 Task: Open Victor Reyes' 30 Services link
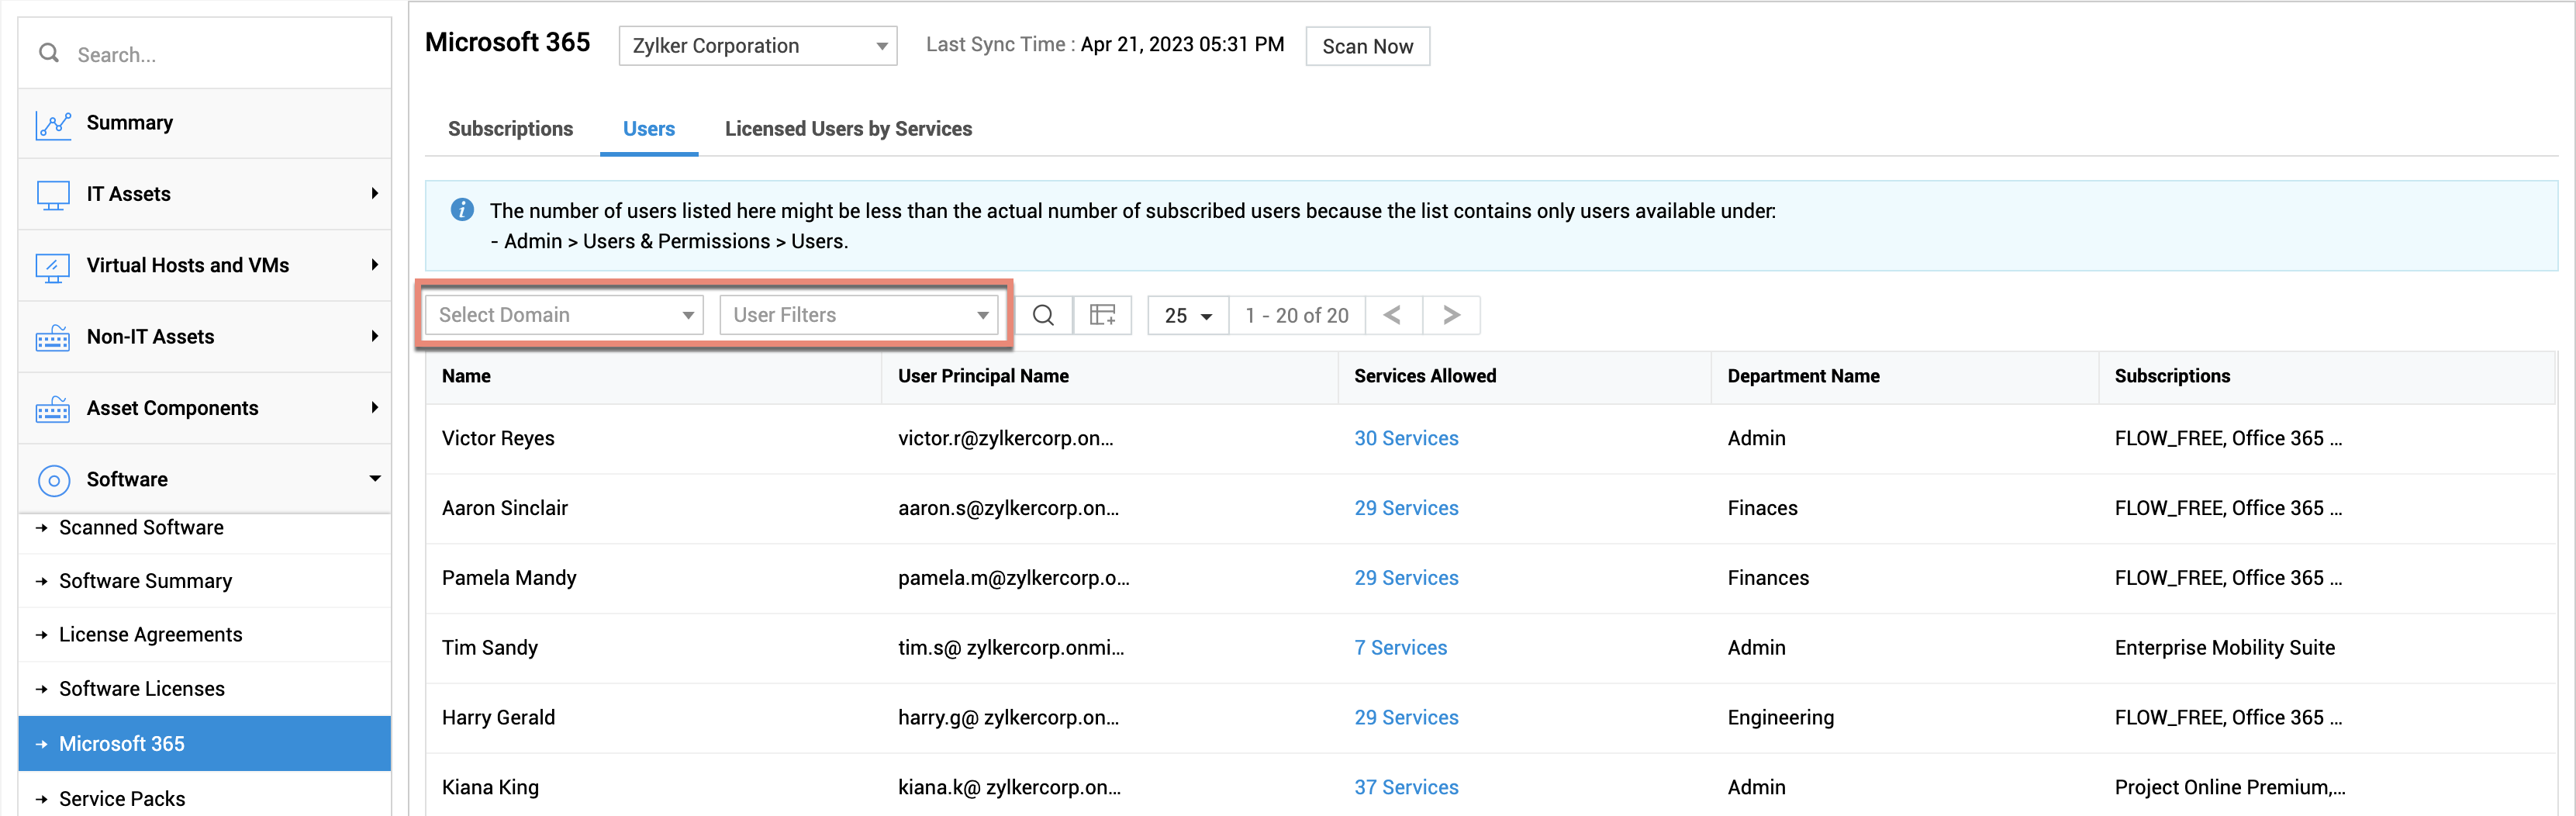(x=1406, y=439)
